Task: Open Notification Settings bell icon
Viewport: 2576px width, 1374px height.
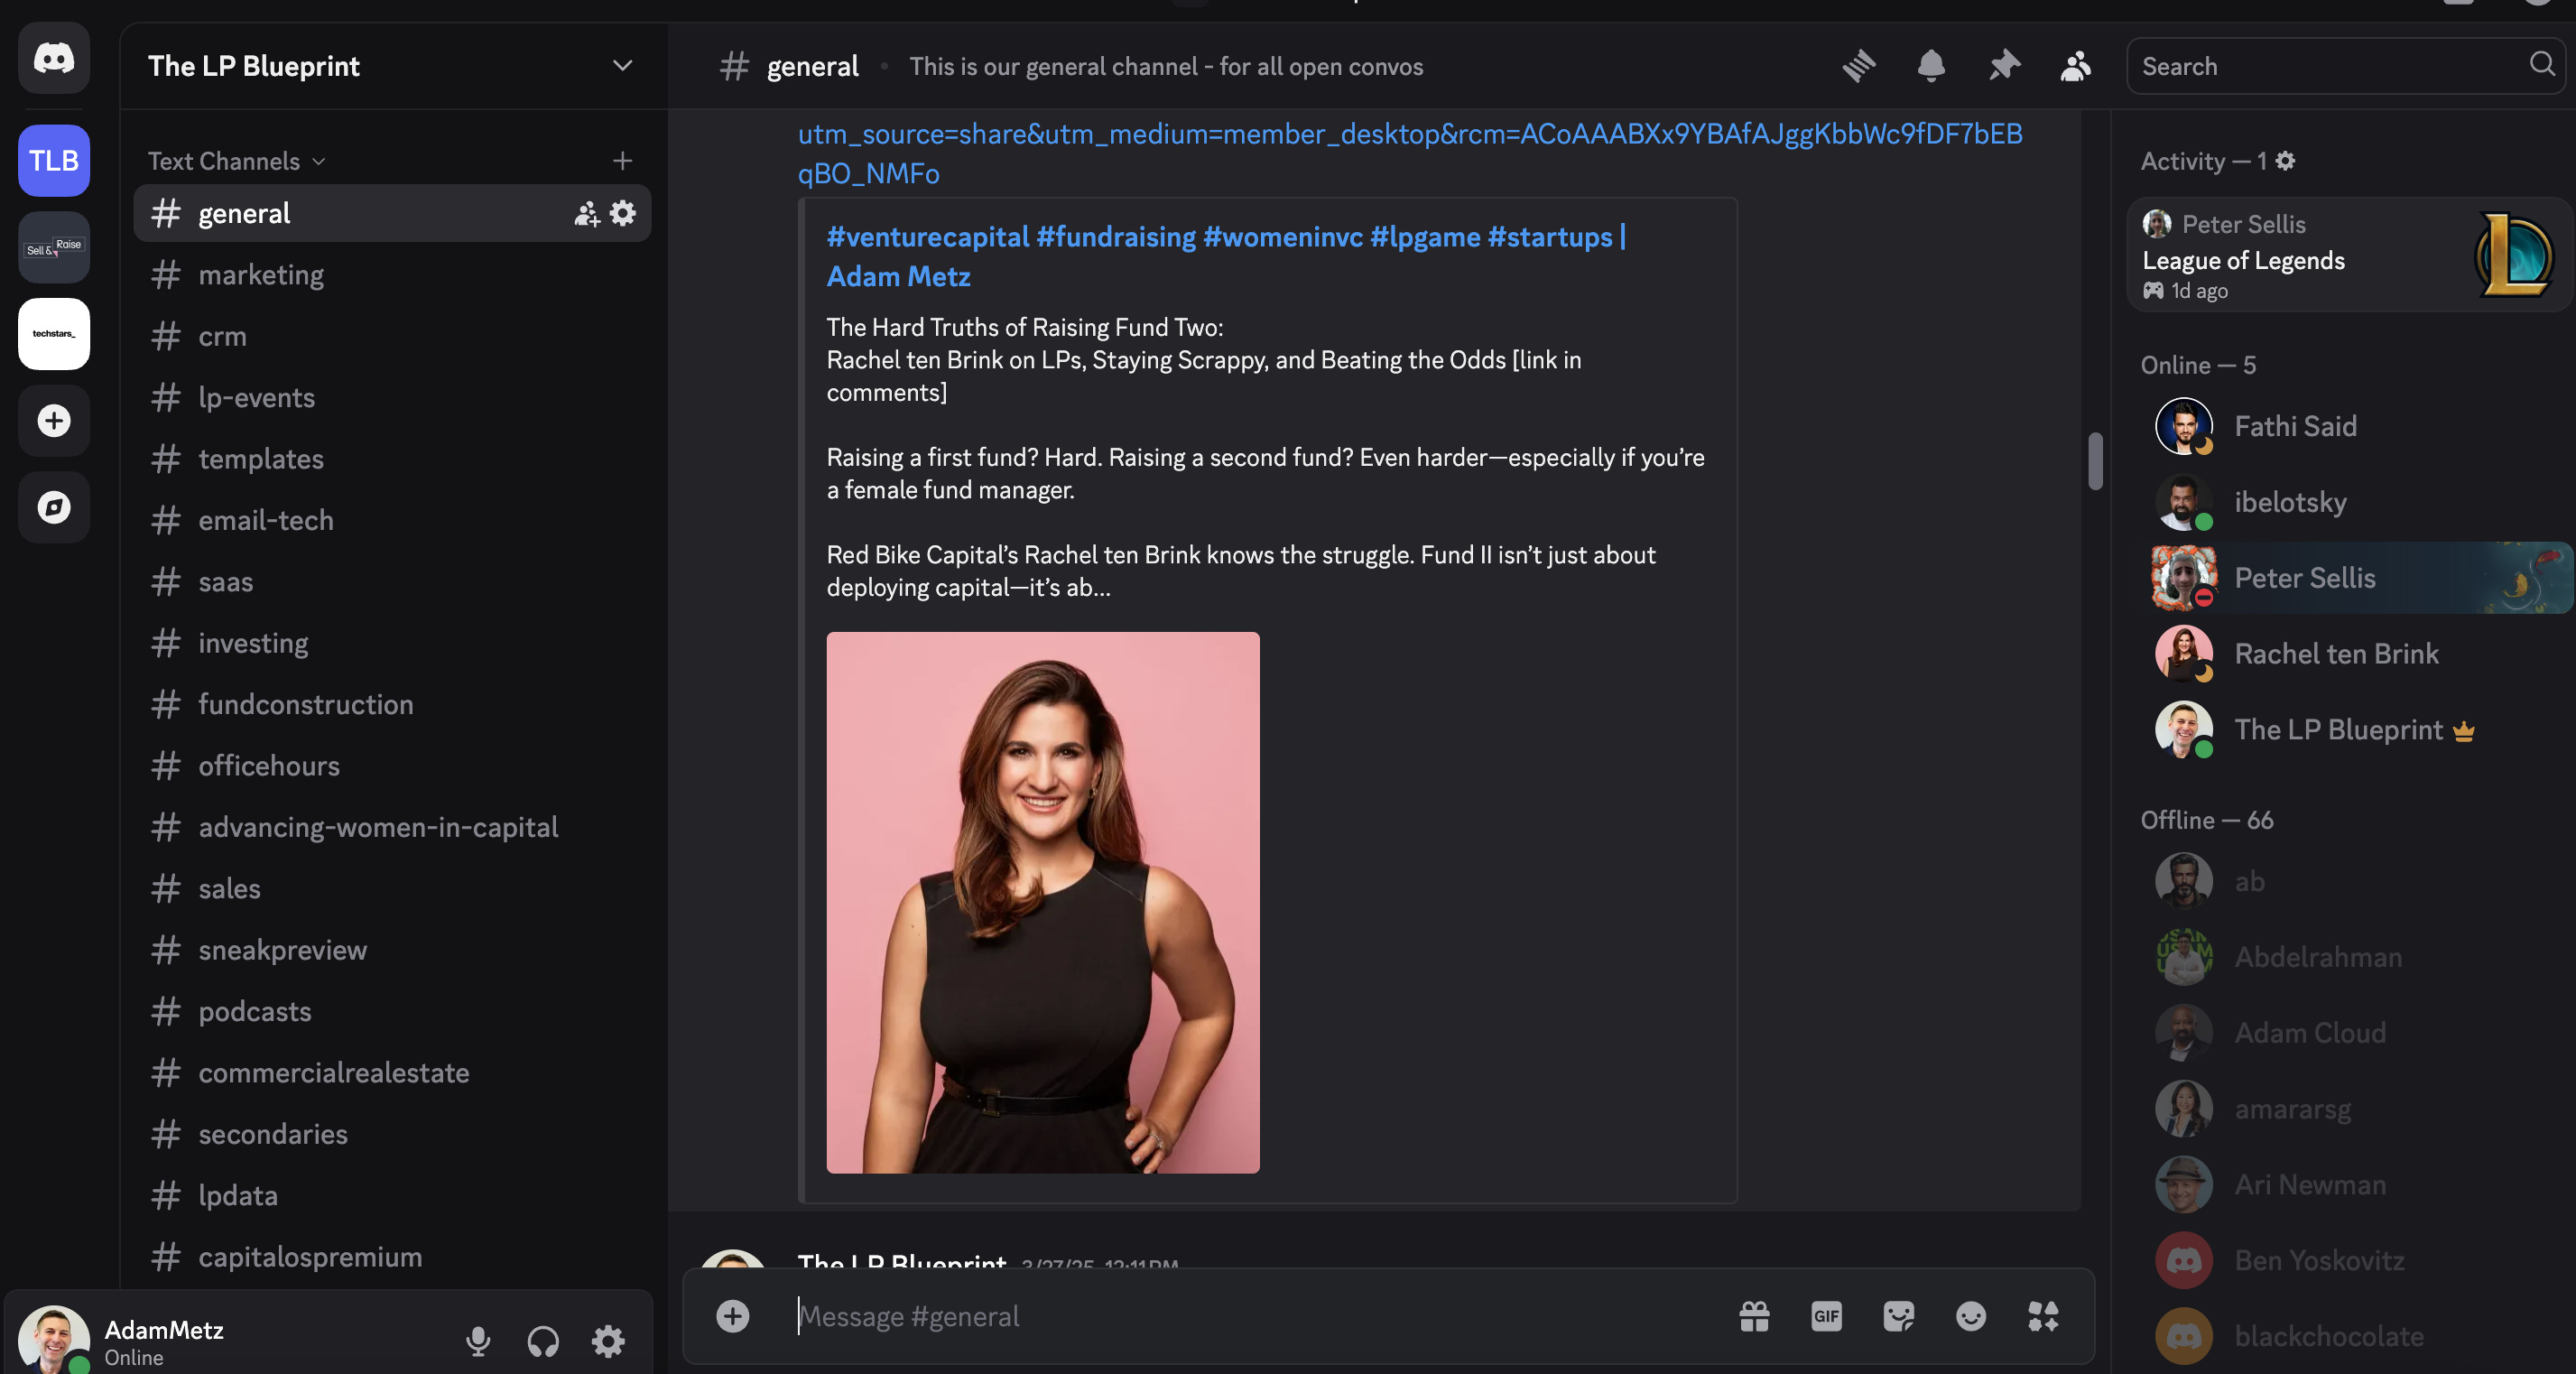Action: coord(1931,66)
